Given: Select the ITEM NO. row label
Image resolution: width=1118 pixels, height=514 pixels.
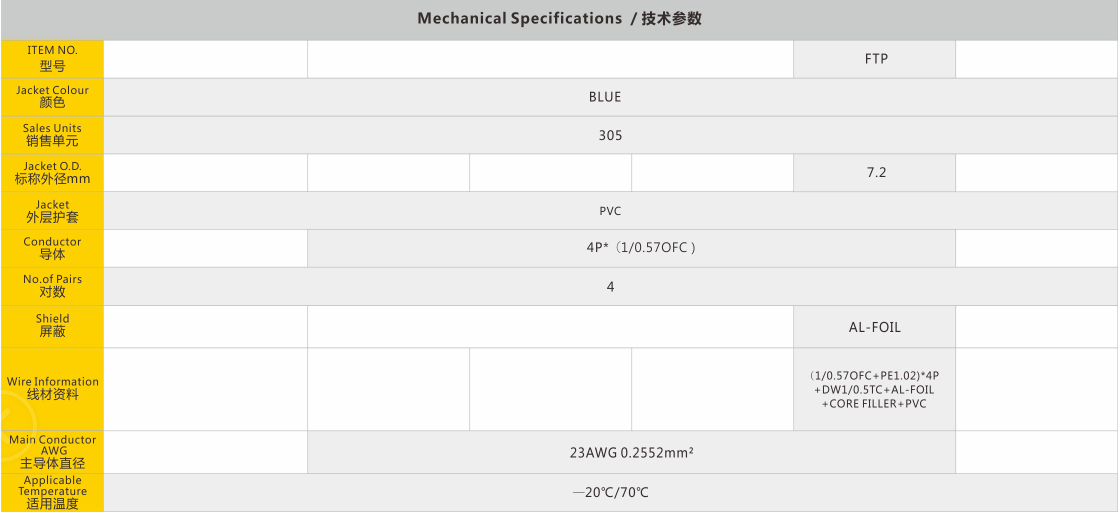Looking at the screenshot, I should point(52,58).
